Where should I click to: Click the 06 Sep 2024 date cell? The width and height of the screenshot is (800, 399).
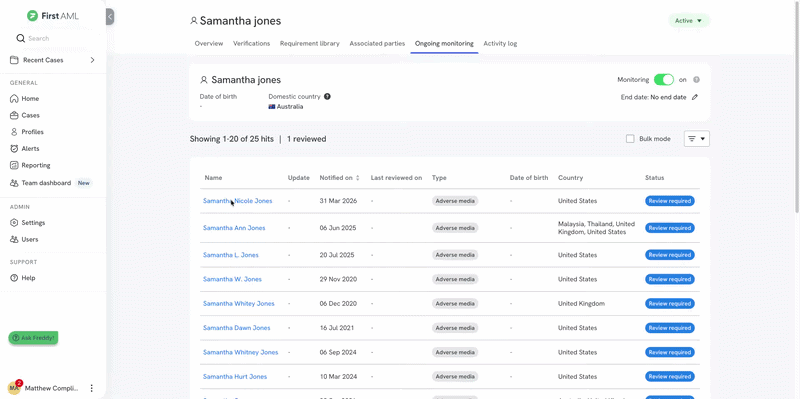coord(338,353)
